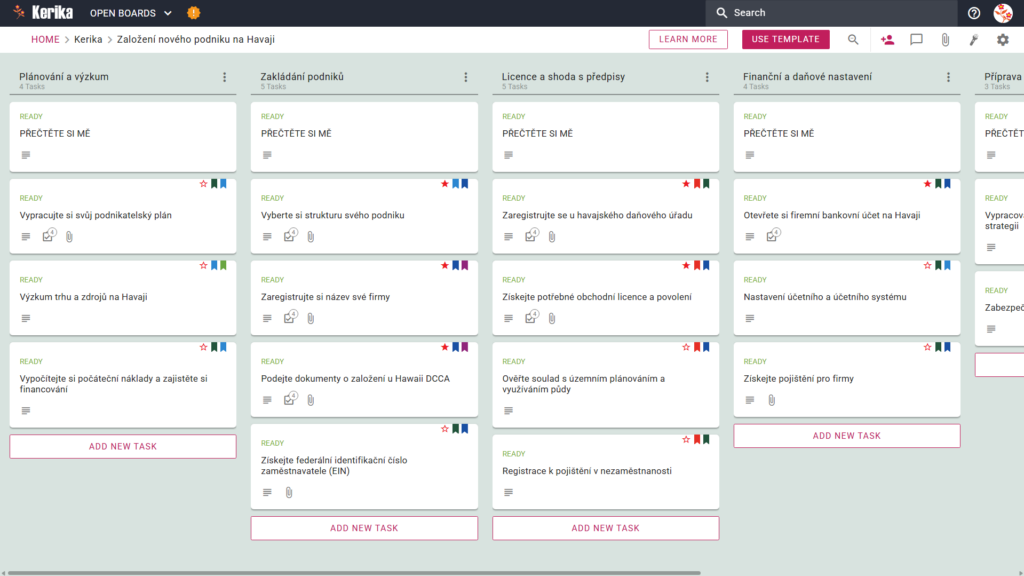Click the horizontal board scrollbar
The image size is (1024, 576).
pos(355,573)
